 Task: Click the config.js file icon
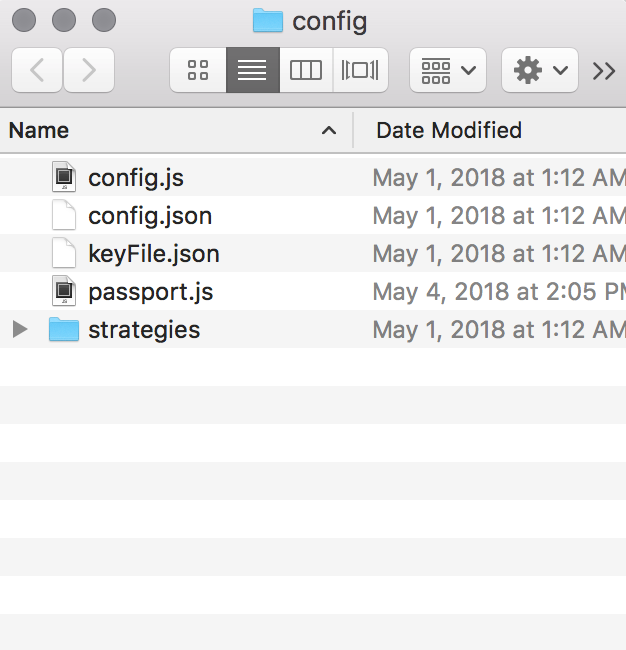click(64, 178)
